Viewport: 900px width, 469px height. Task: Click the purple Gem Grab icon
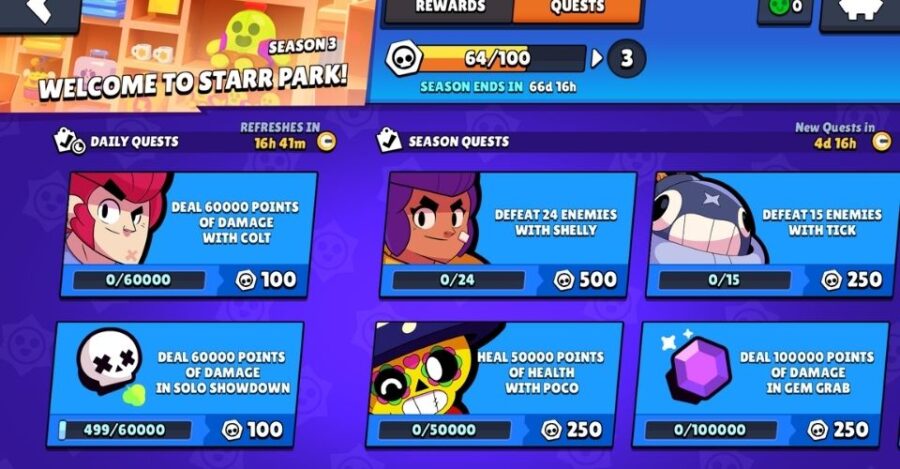(x=699, y=368)
